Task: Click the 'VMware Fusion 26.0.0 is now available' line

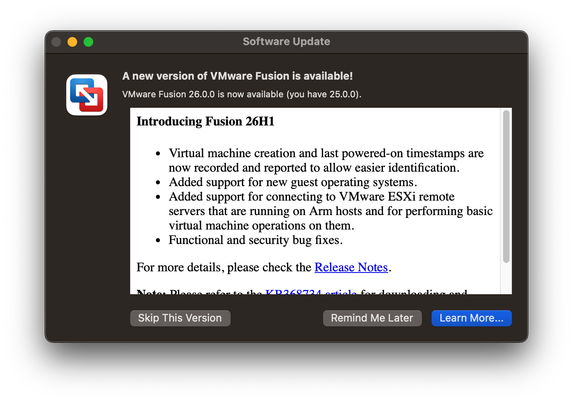Action: (242, 94)
